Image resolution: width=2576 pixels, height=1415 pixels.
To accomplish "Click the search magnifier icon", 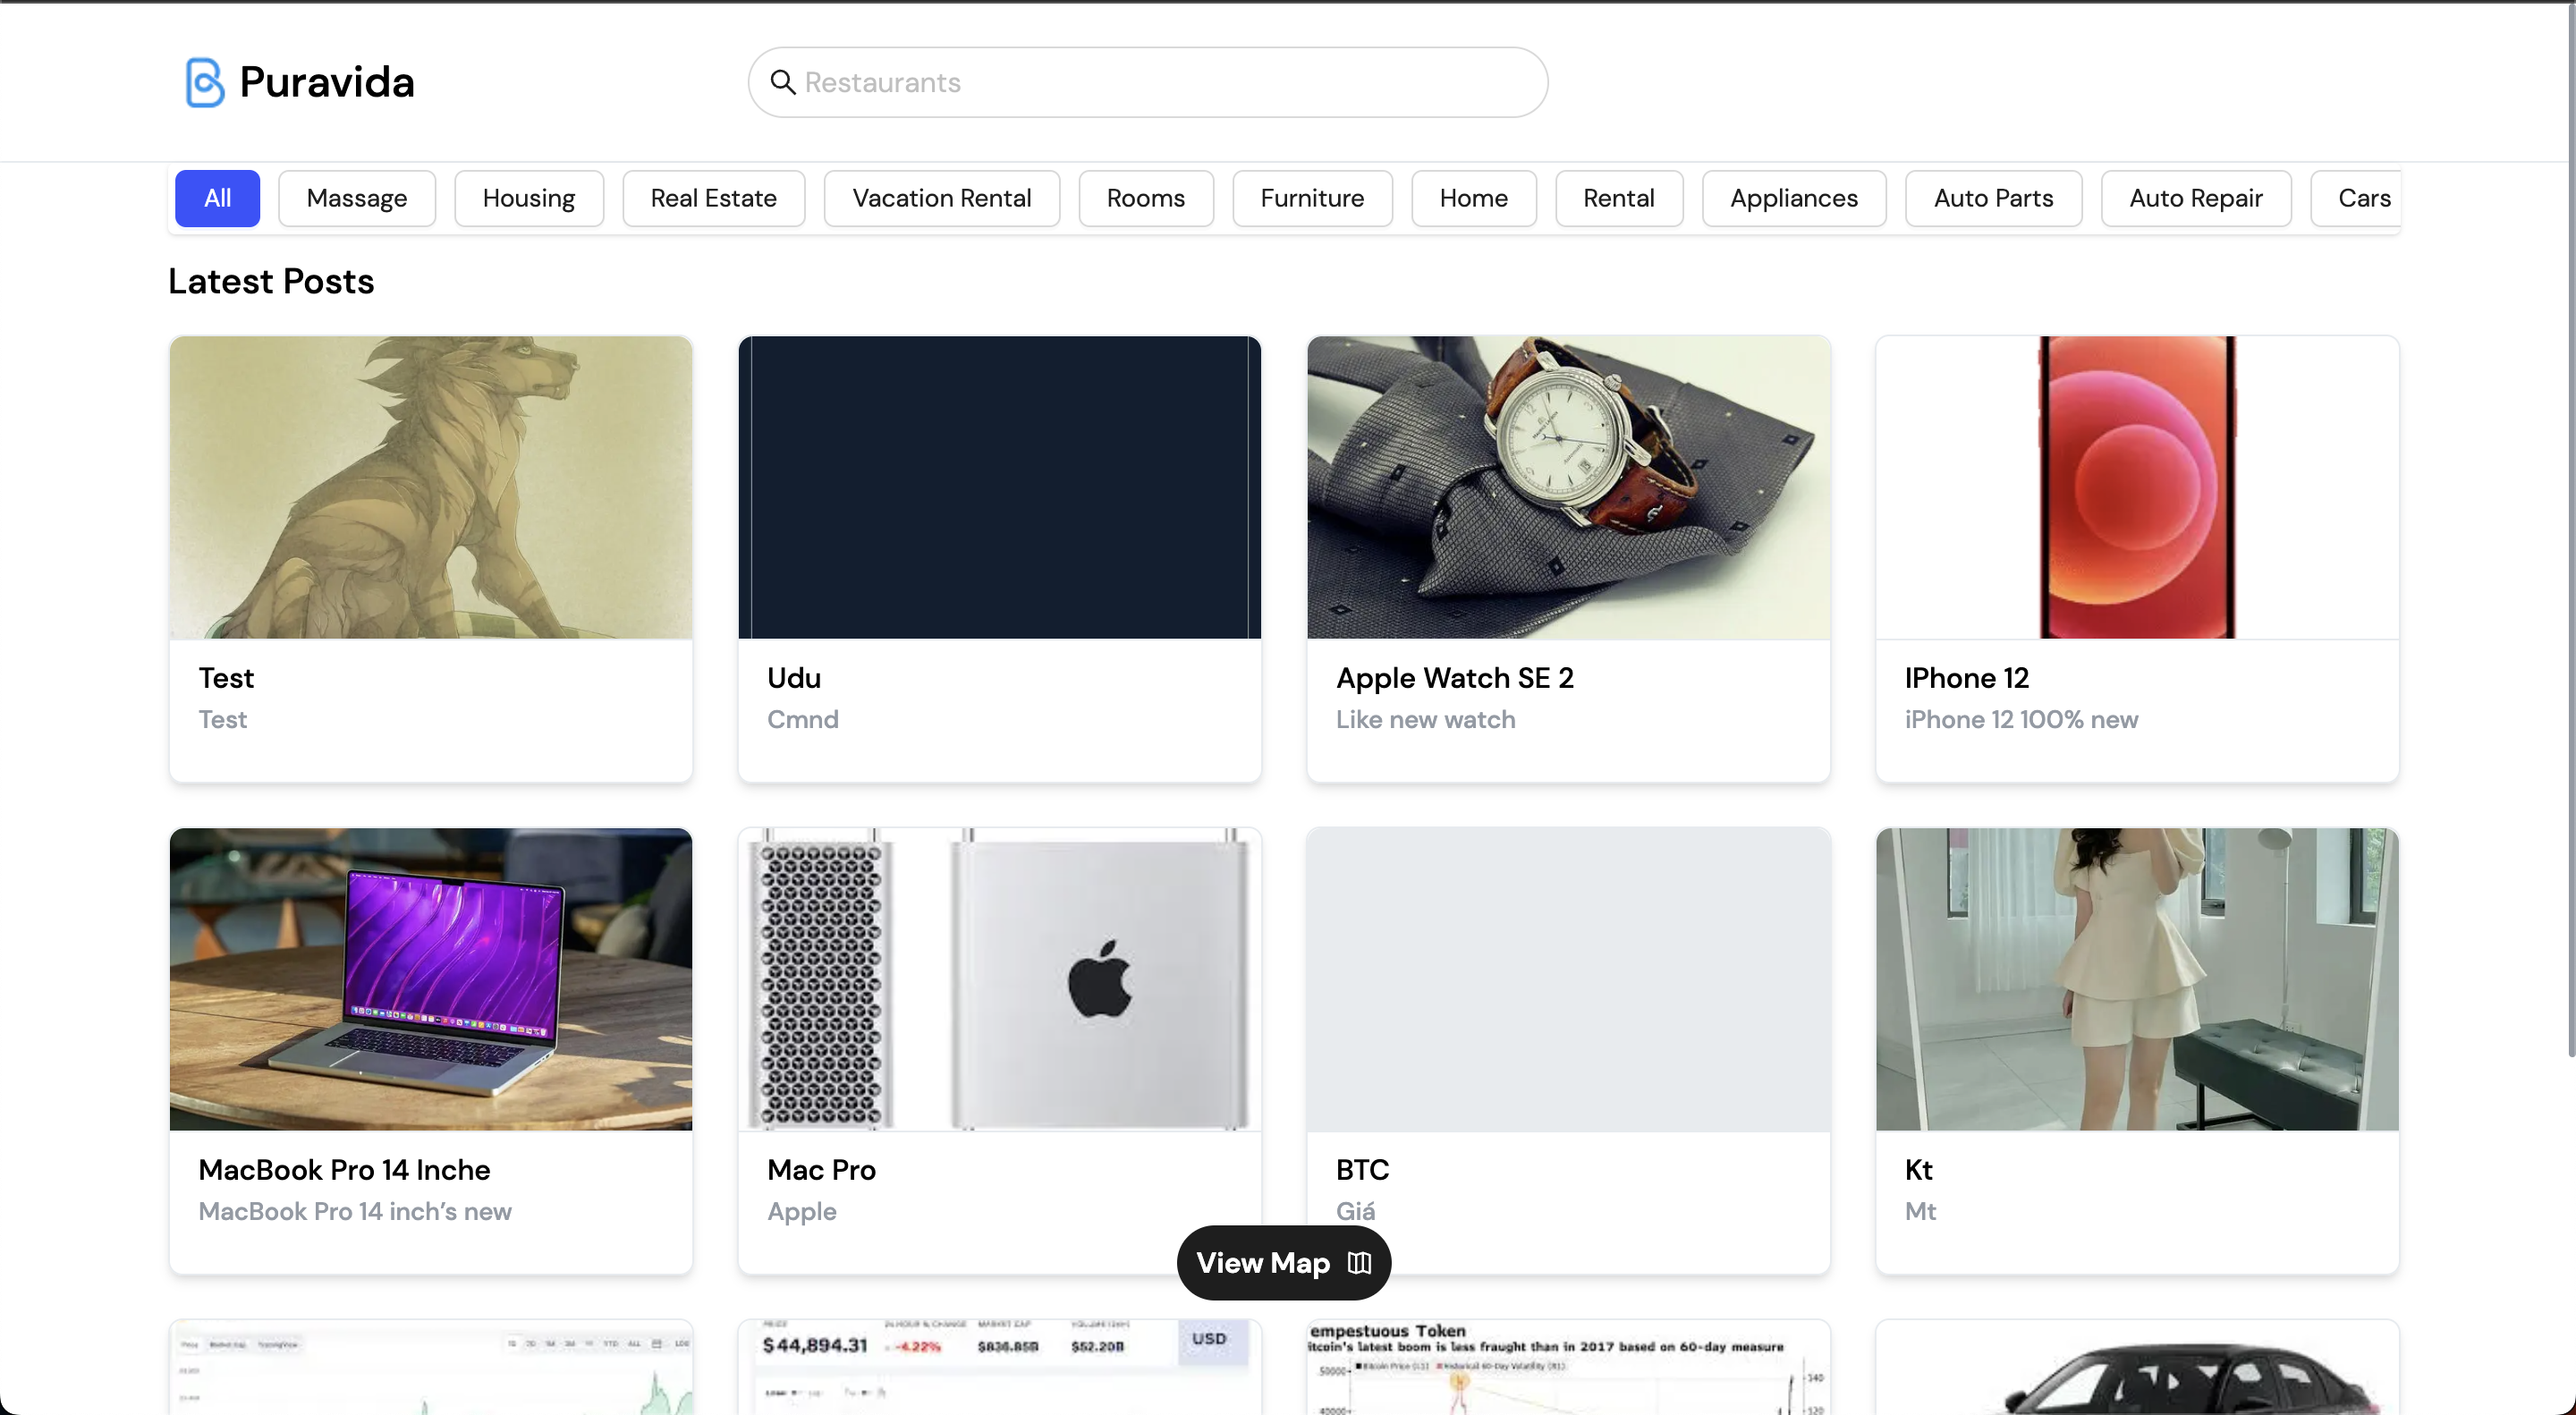I will pyautogui.click(x=783, y=82).
